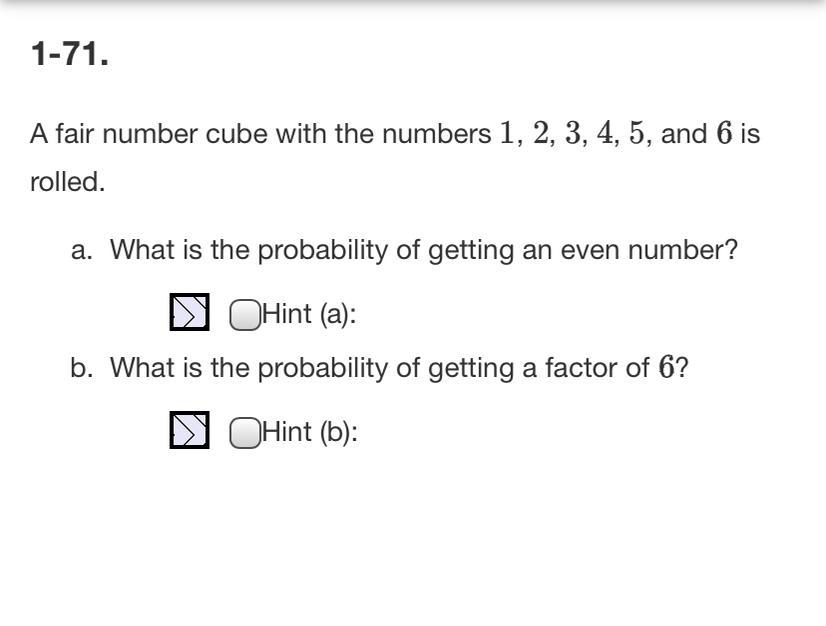Check the Hint (a) checkbox
The height and width of the screenshot is (626, 826).
[245, 315]
